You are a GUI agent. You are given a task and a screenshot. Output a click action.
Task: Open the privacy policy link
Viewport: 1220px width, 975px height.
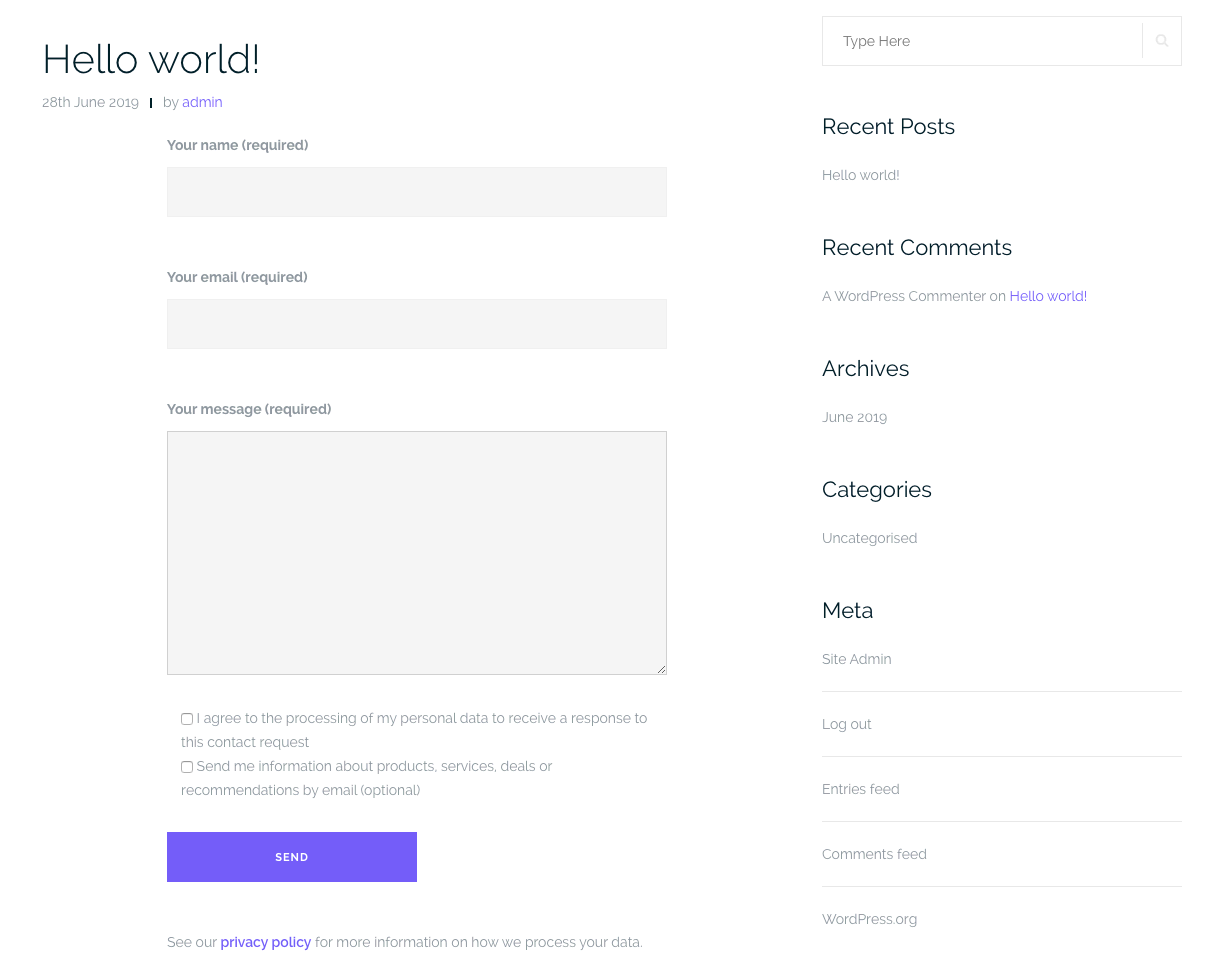click(265, 942)
